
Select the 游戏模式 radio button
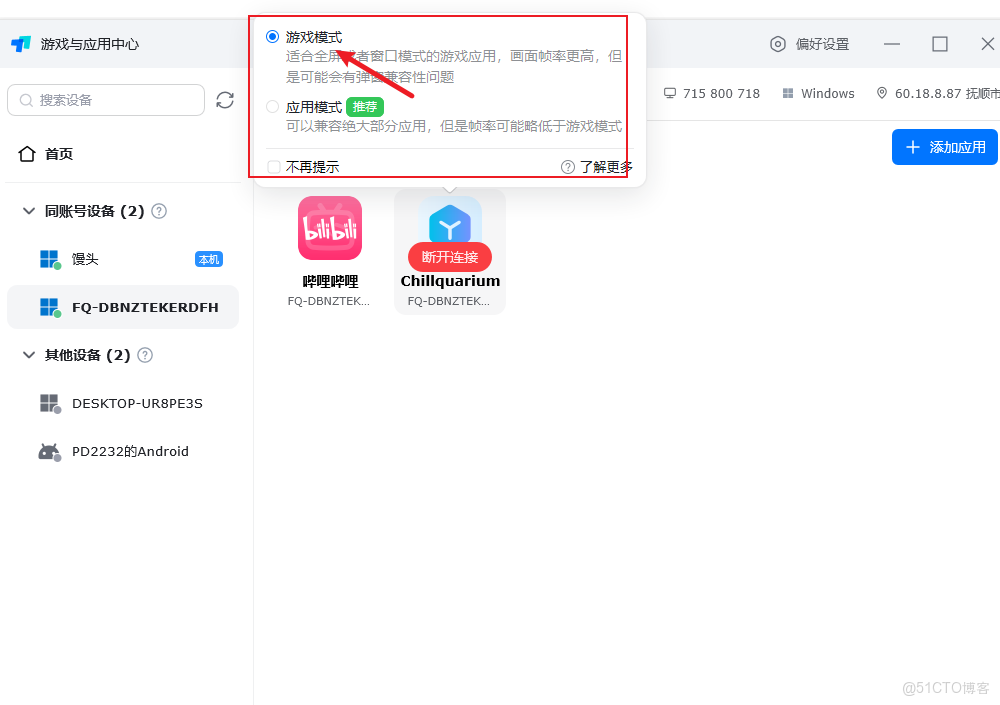(x=272, y=36)
